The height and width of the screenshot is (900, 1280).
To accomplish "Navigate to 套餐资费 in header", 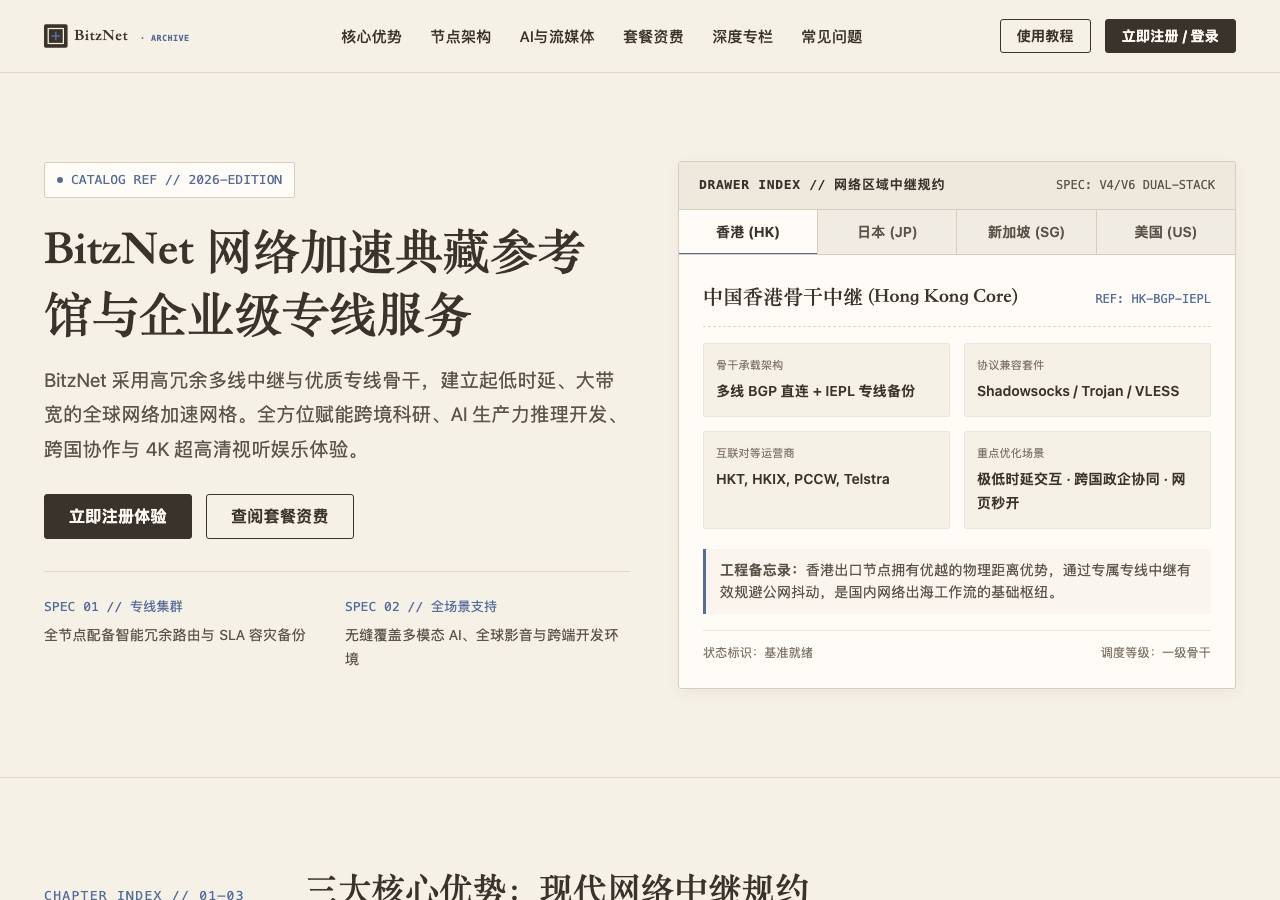I will pos(653,37).
